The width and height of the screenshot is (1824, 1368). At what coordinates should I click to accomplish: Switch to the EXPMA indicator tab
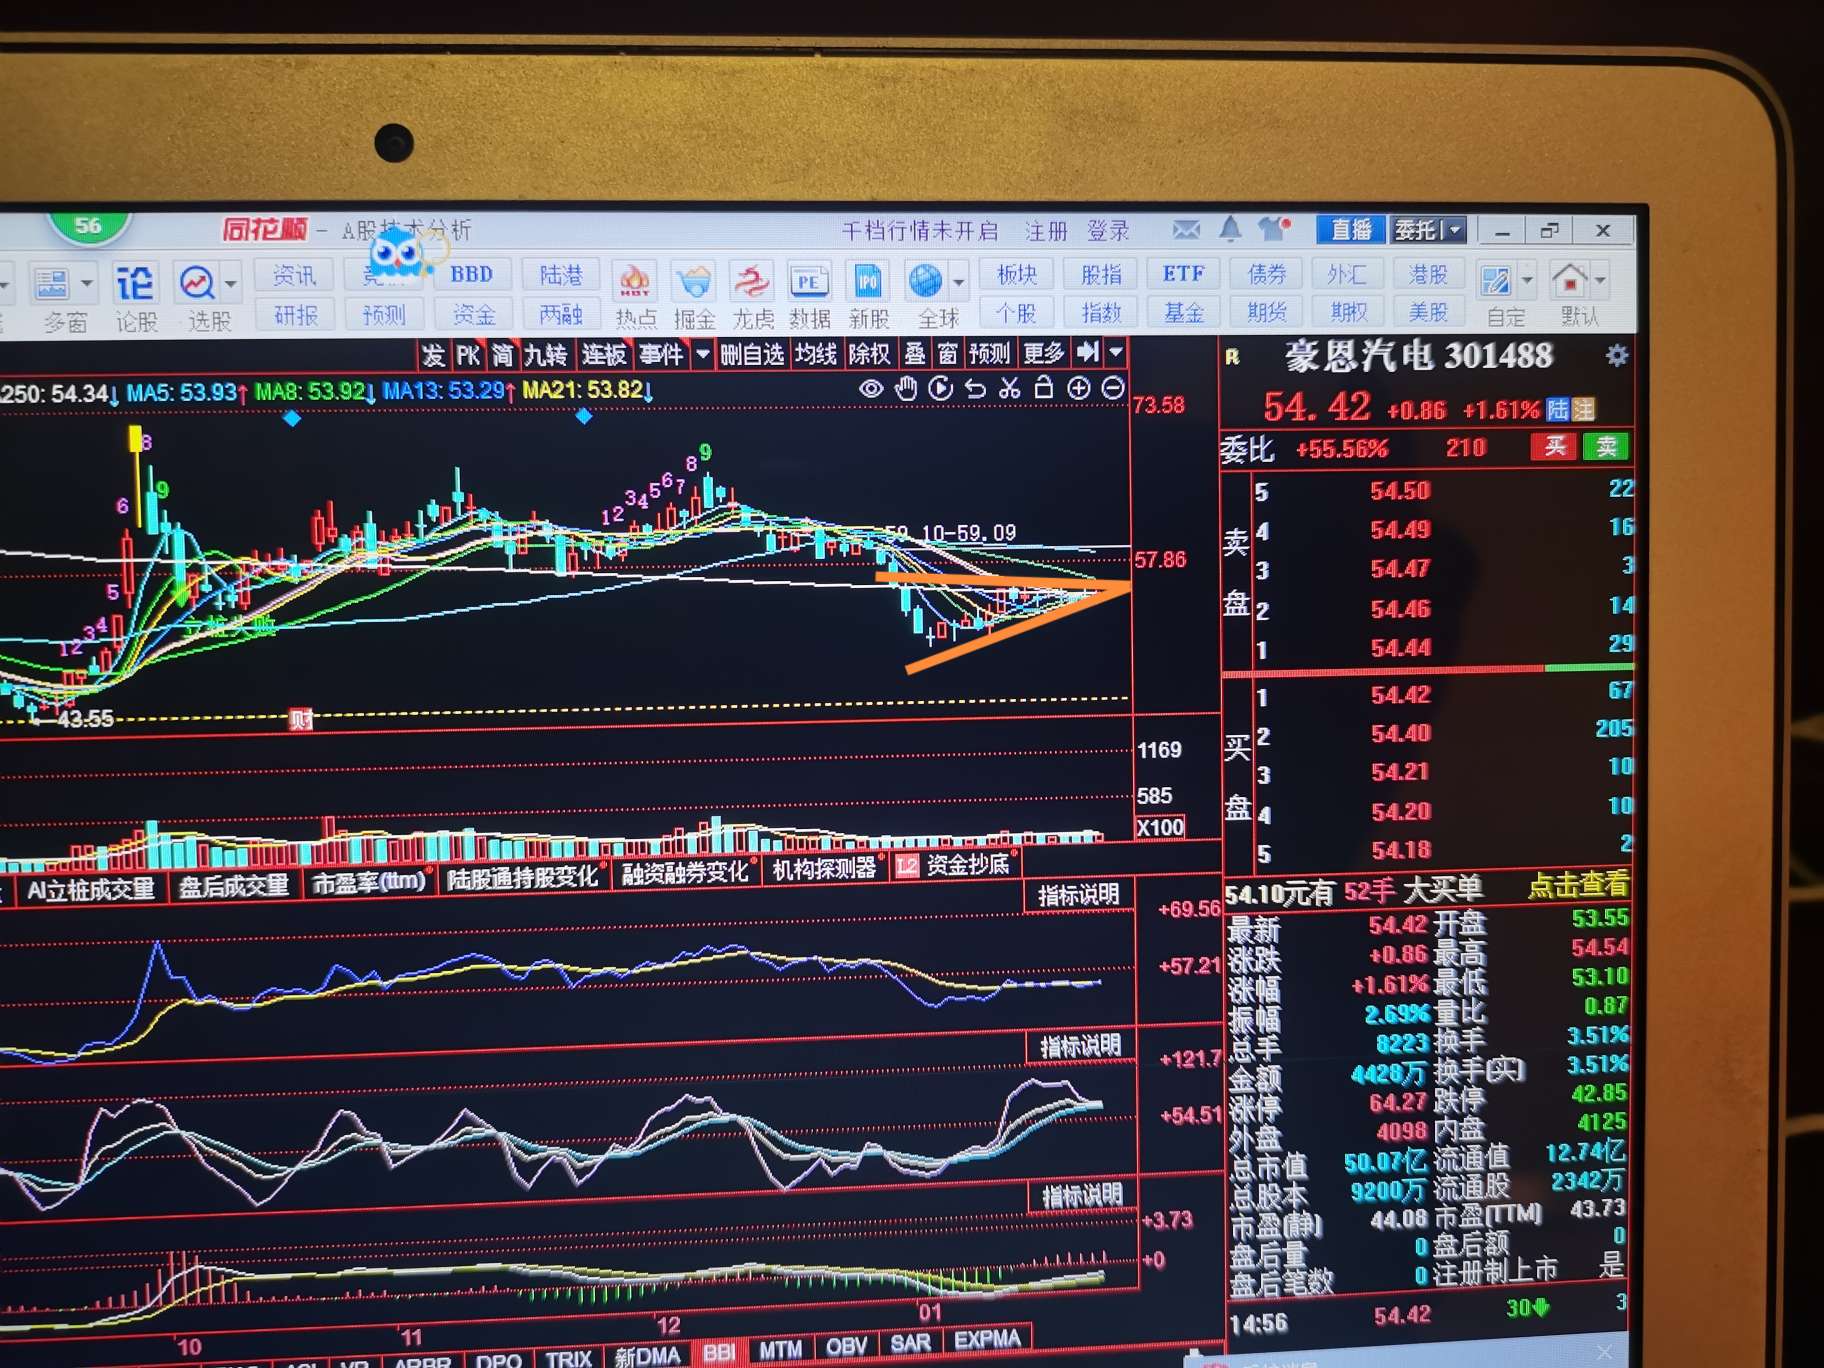click(986, 1340)
